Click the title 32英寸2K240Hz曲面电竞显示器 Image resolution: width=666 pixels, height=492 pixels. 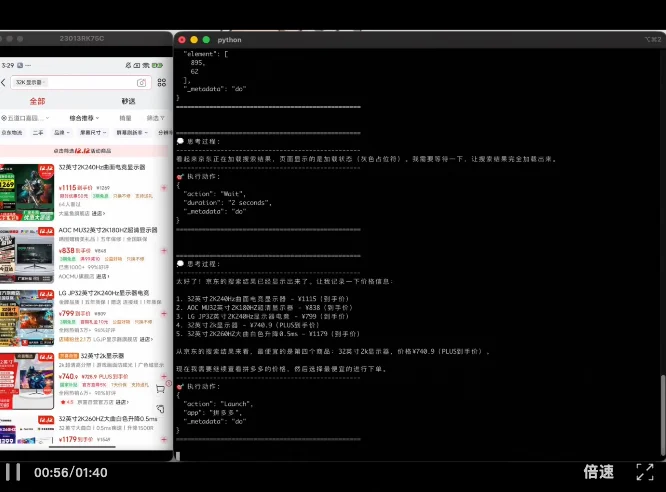(x=102, y=167)
